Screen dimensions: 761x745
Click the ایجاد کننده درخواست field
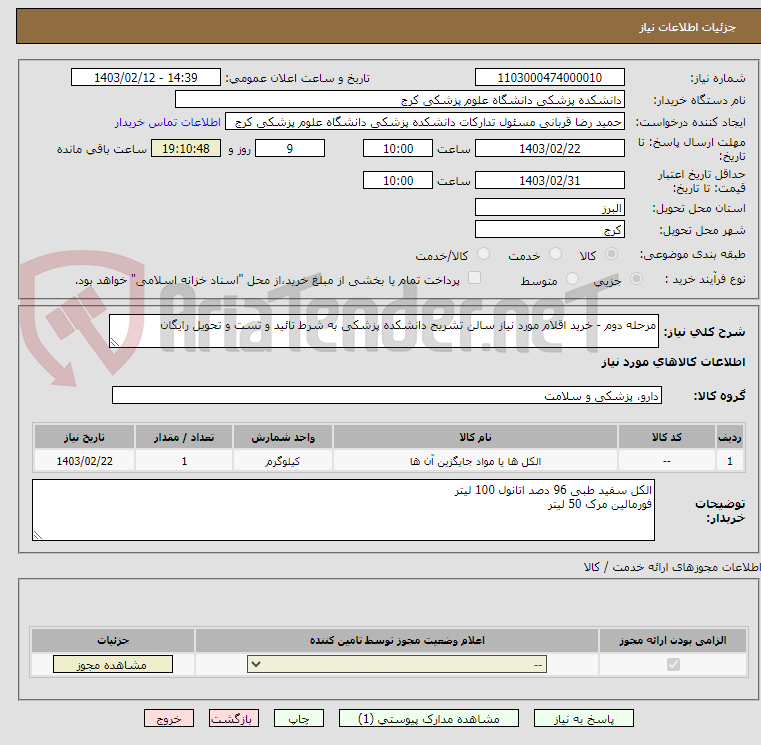pos(425,122)
